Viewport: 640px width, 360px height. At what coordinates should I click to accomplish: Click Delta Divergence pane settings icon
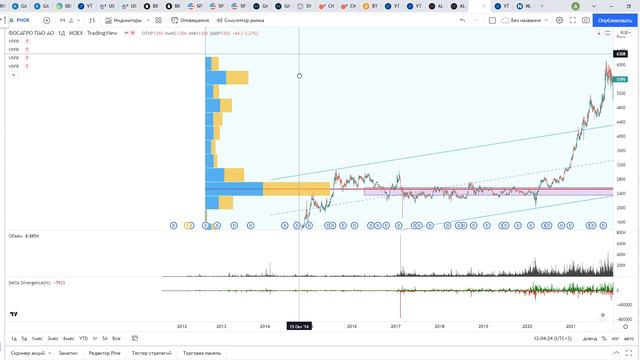tap(603, 315)
